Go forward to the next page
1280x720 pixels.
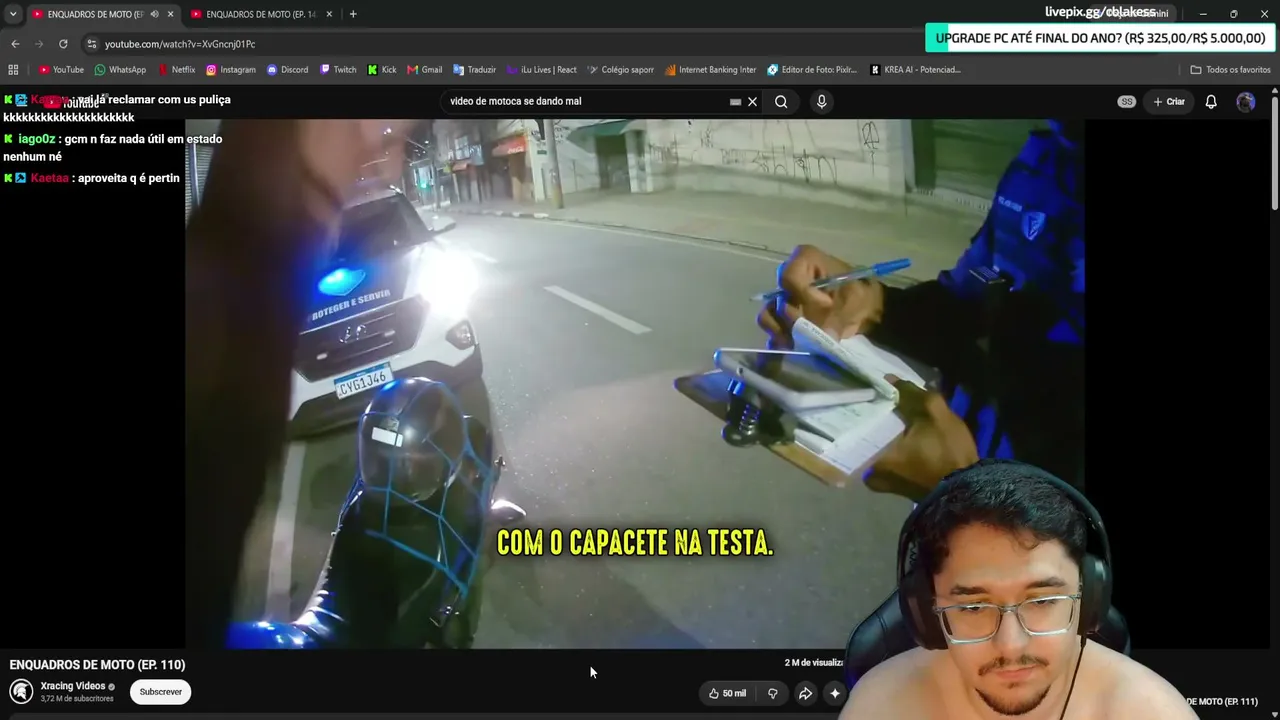[39, 44]
